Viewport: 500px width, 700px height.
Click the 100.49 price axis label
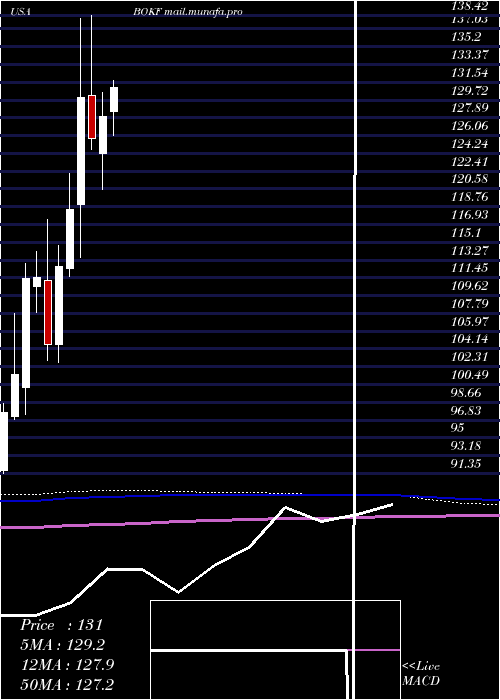470,375
